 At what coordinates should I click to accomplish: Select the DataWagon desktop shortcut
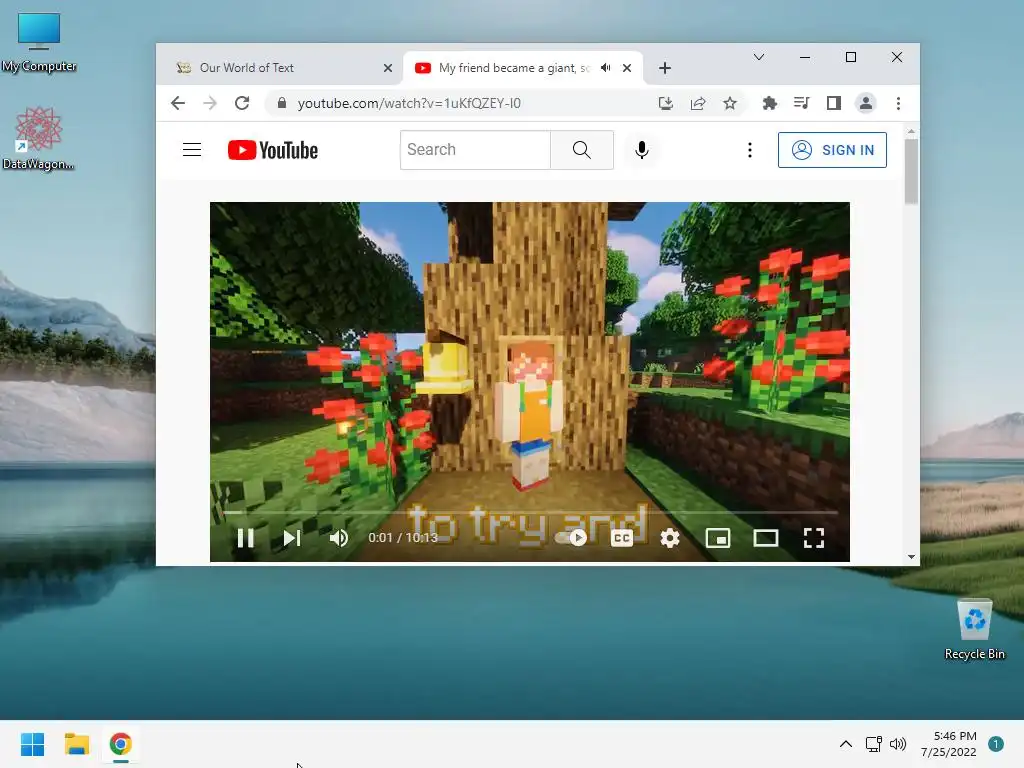click(x=39, y=138)
